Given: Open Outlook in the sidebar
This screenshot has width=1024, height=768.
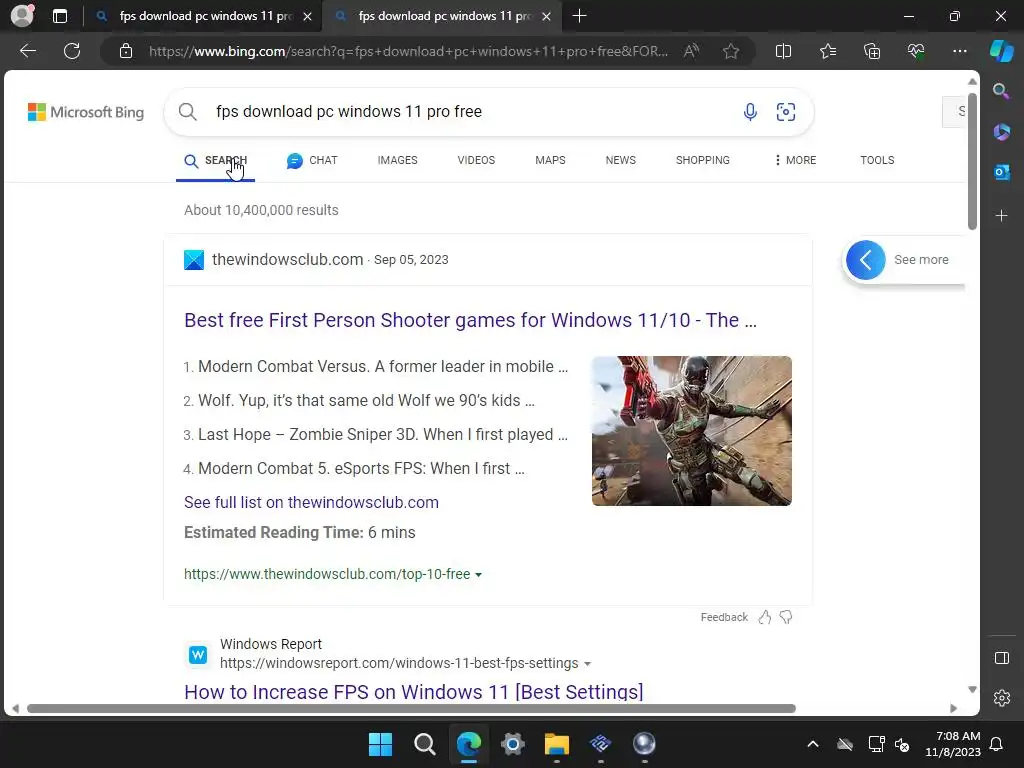Looking at the screenshot, I should click(x=1001, y=172).
